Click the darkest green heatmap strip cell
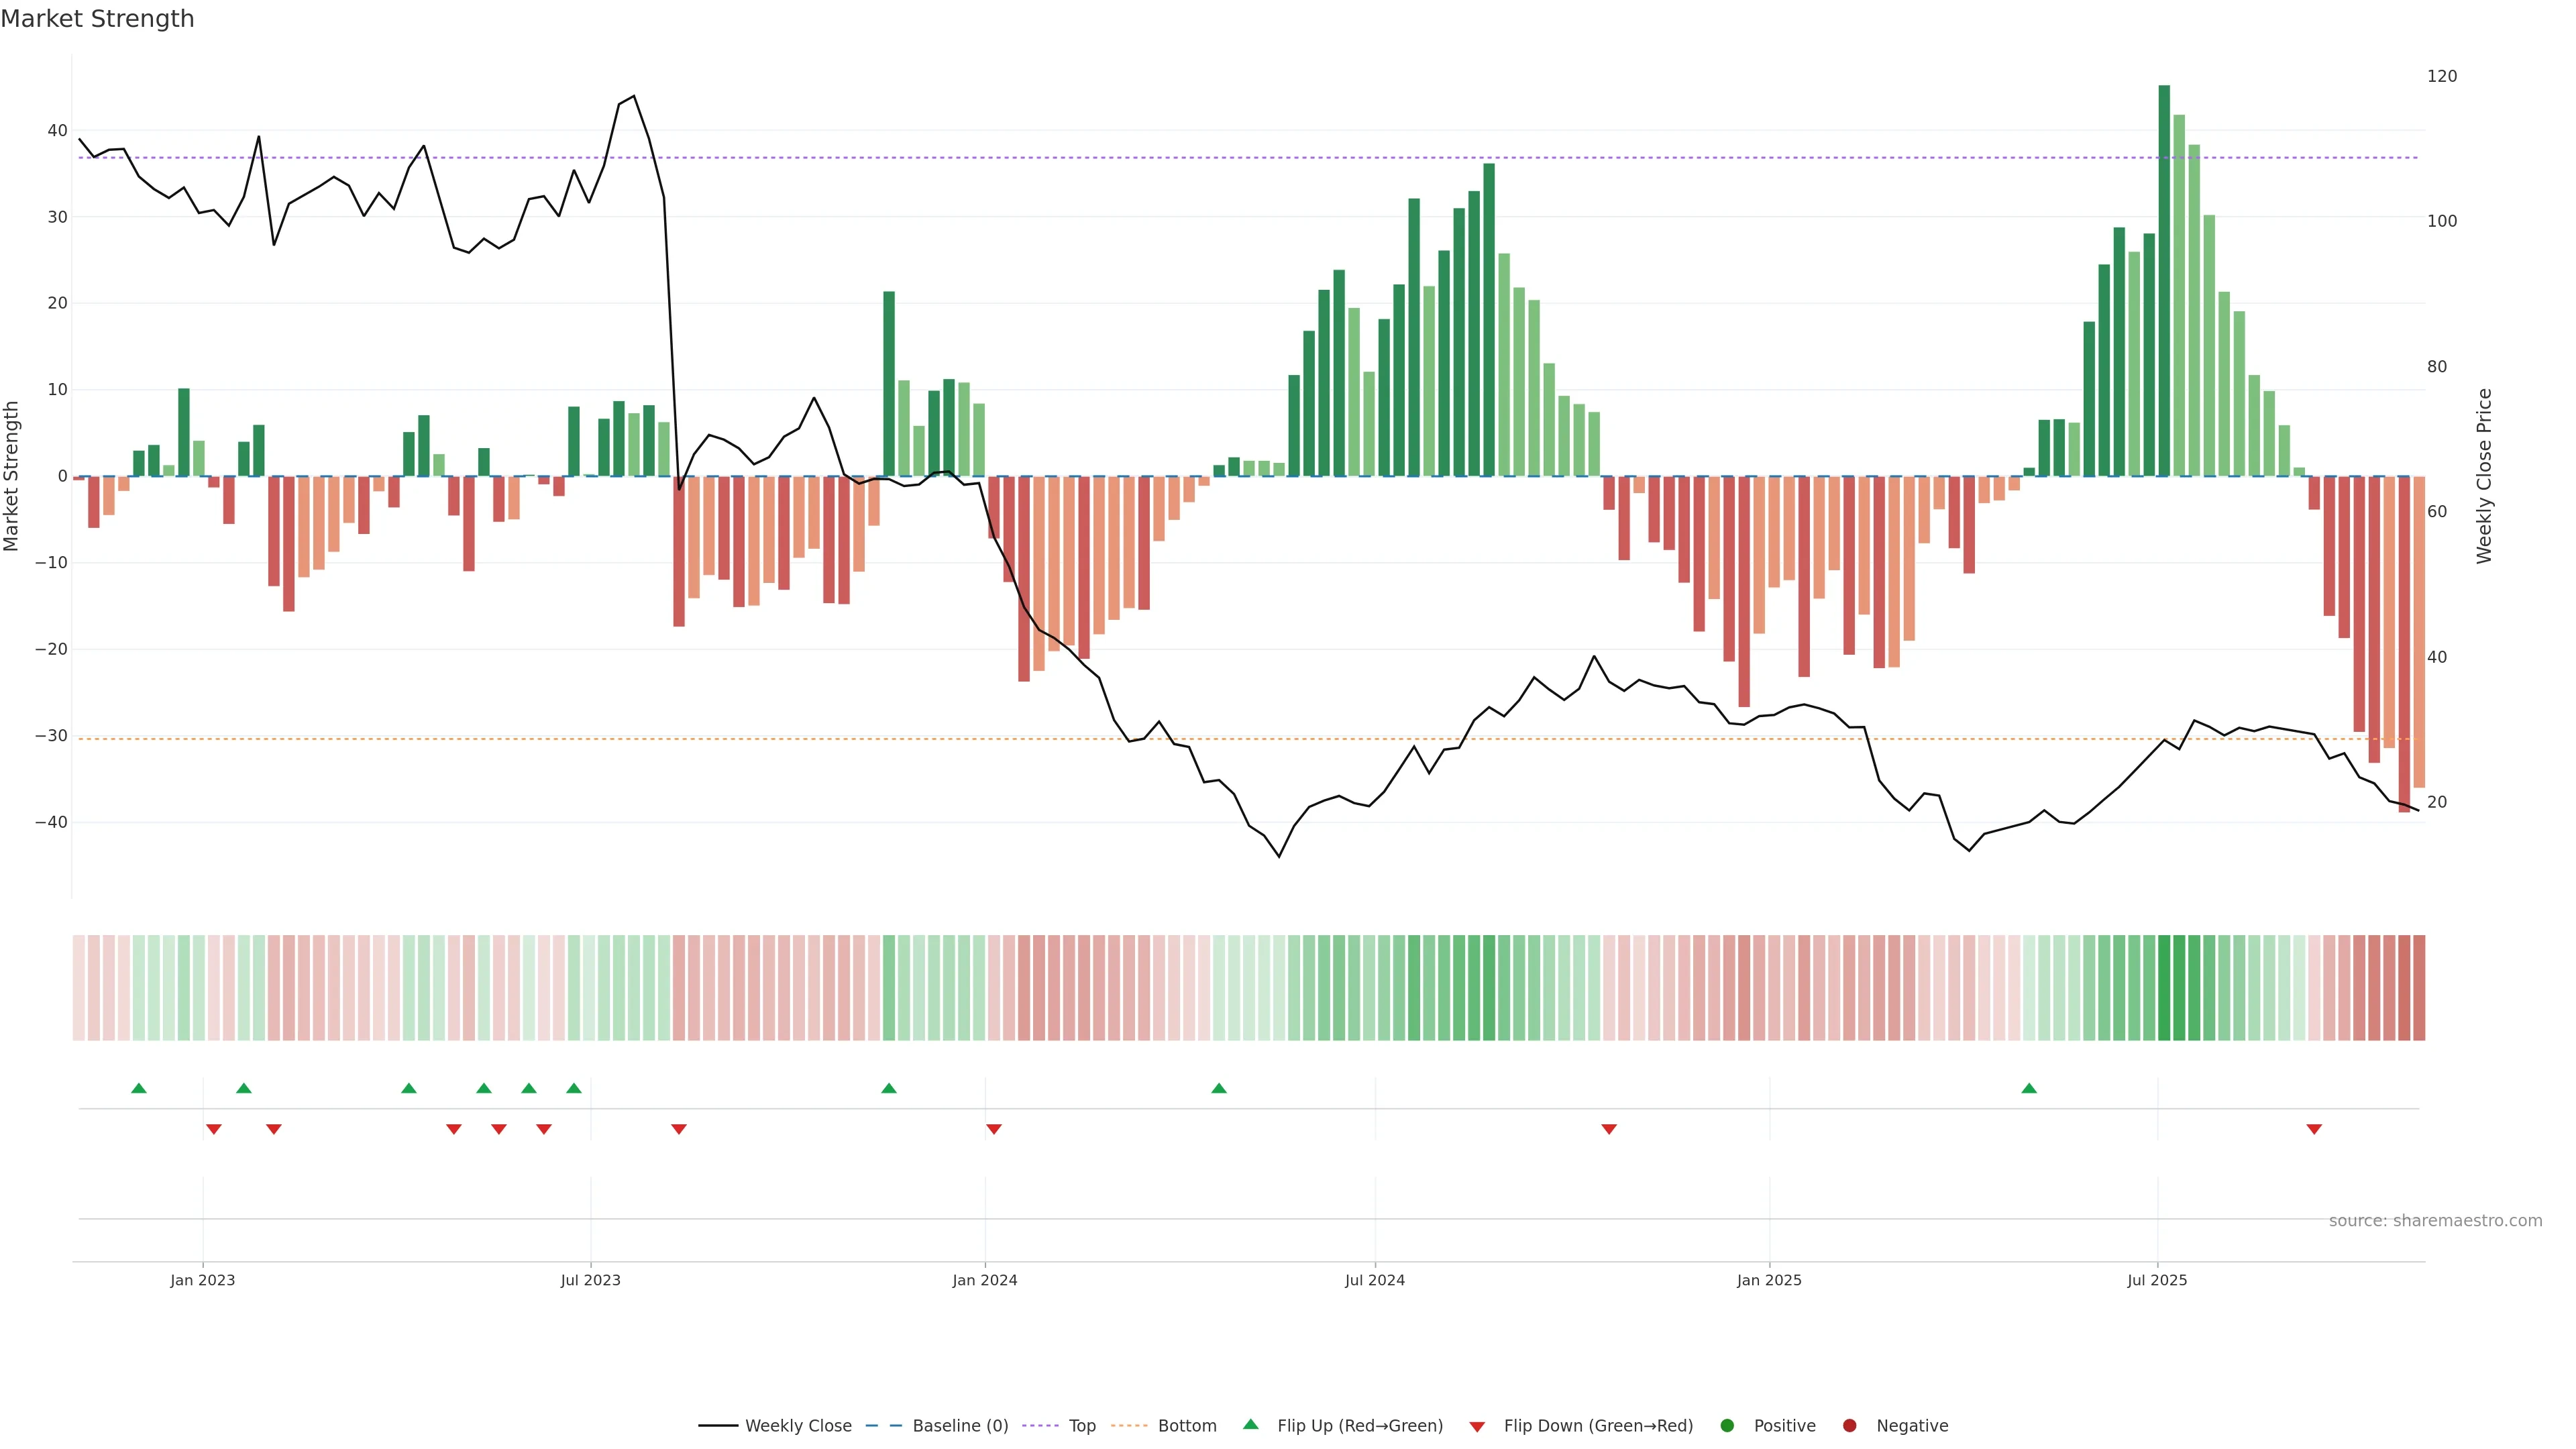This screenshot has height=1449, width=2576. click(x=2164, y=988)
